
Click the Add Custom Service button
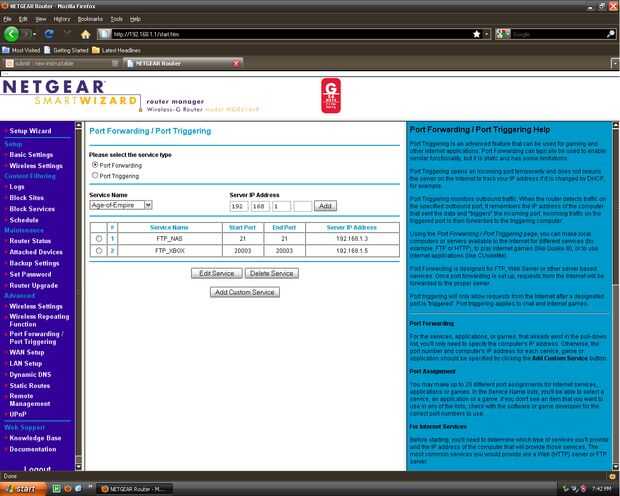pos(245,292)
